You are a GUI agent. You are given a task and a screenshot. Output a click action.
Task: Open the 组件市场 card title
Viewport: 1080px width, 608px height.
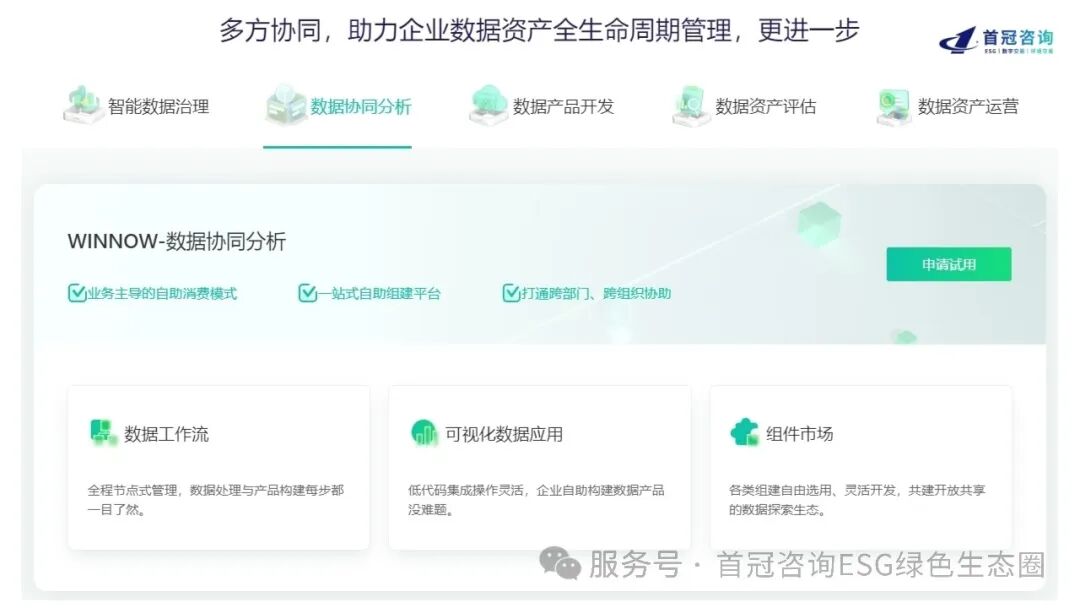pyautogui.click(x=799, y=434)
